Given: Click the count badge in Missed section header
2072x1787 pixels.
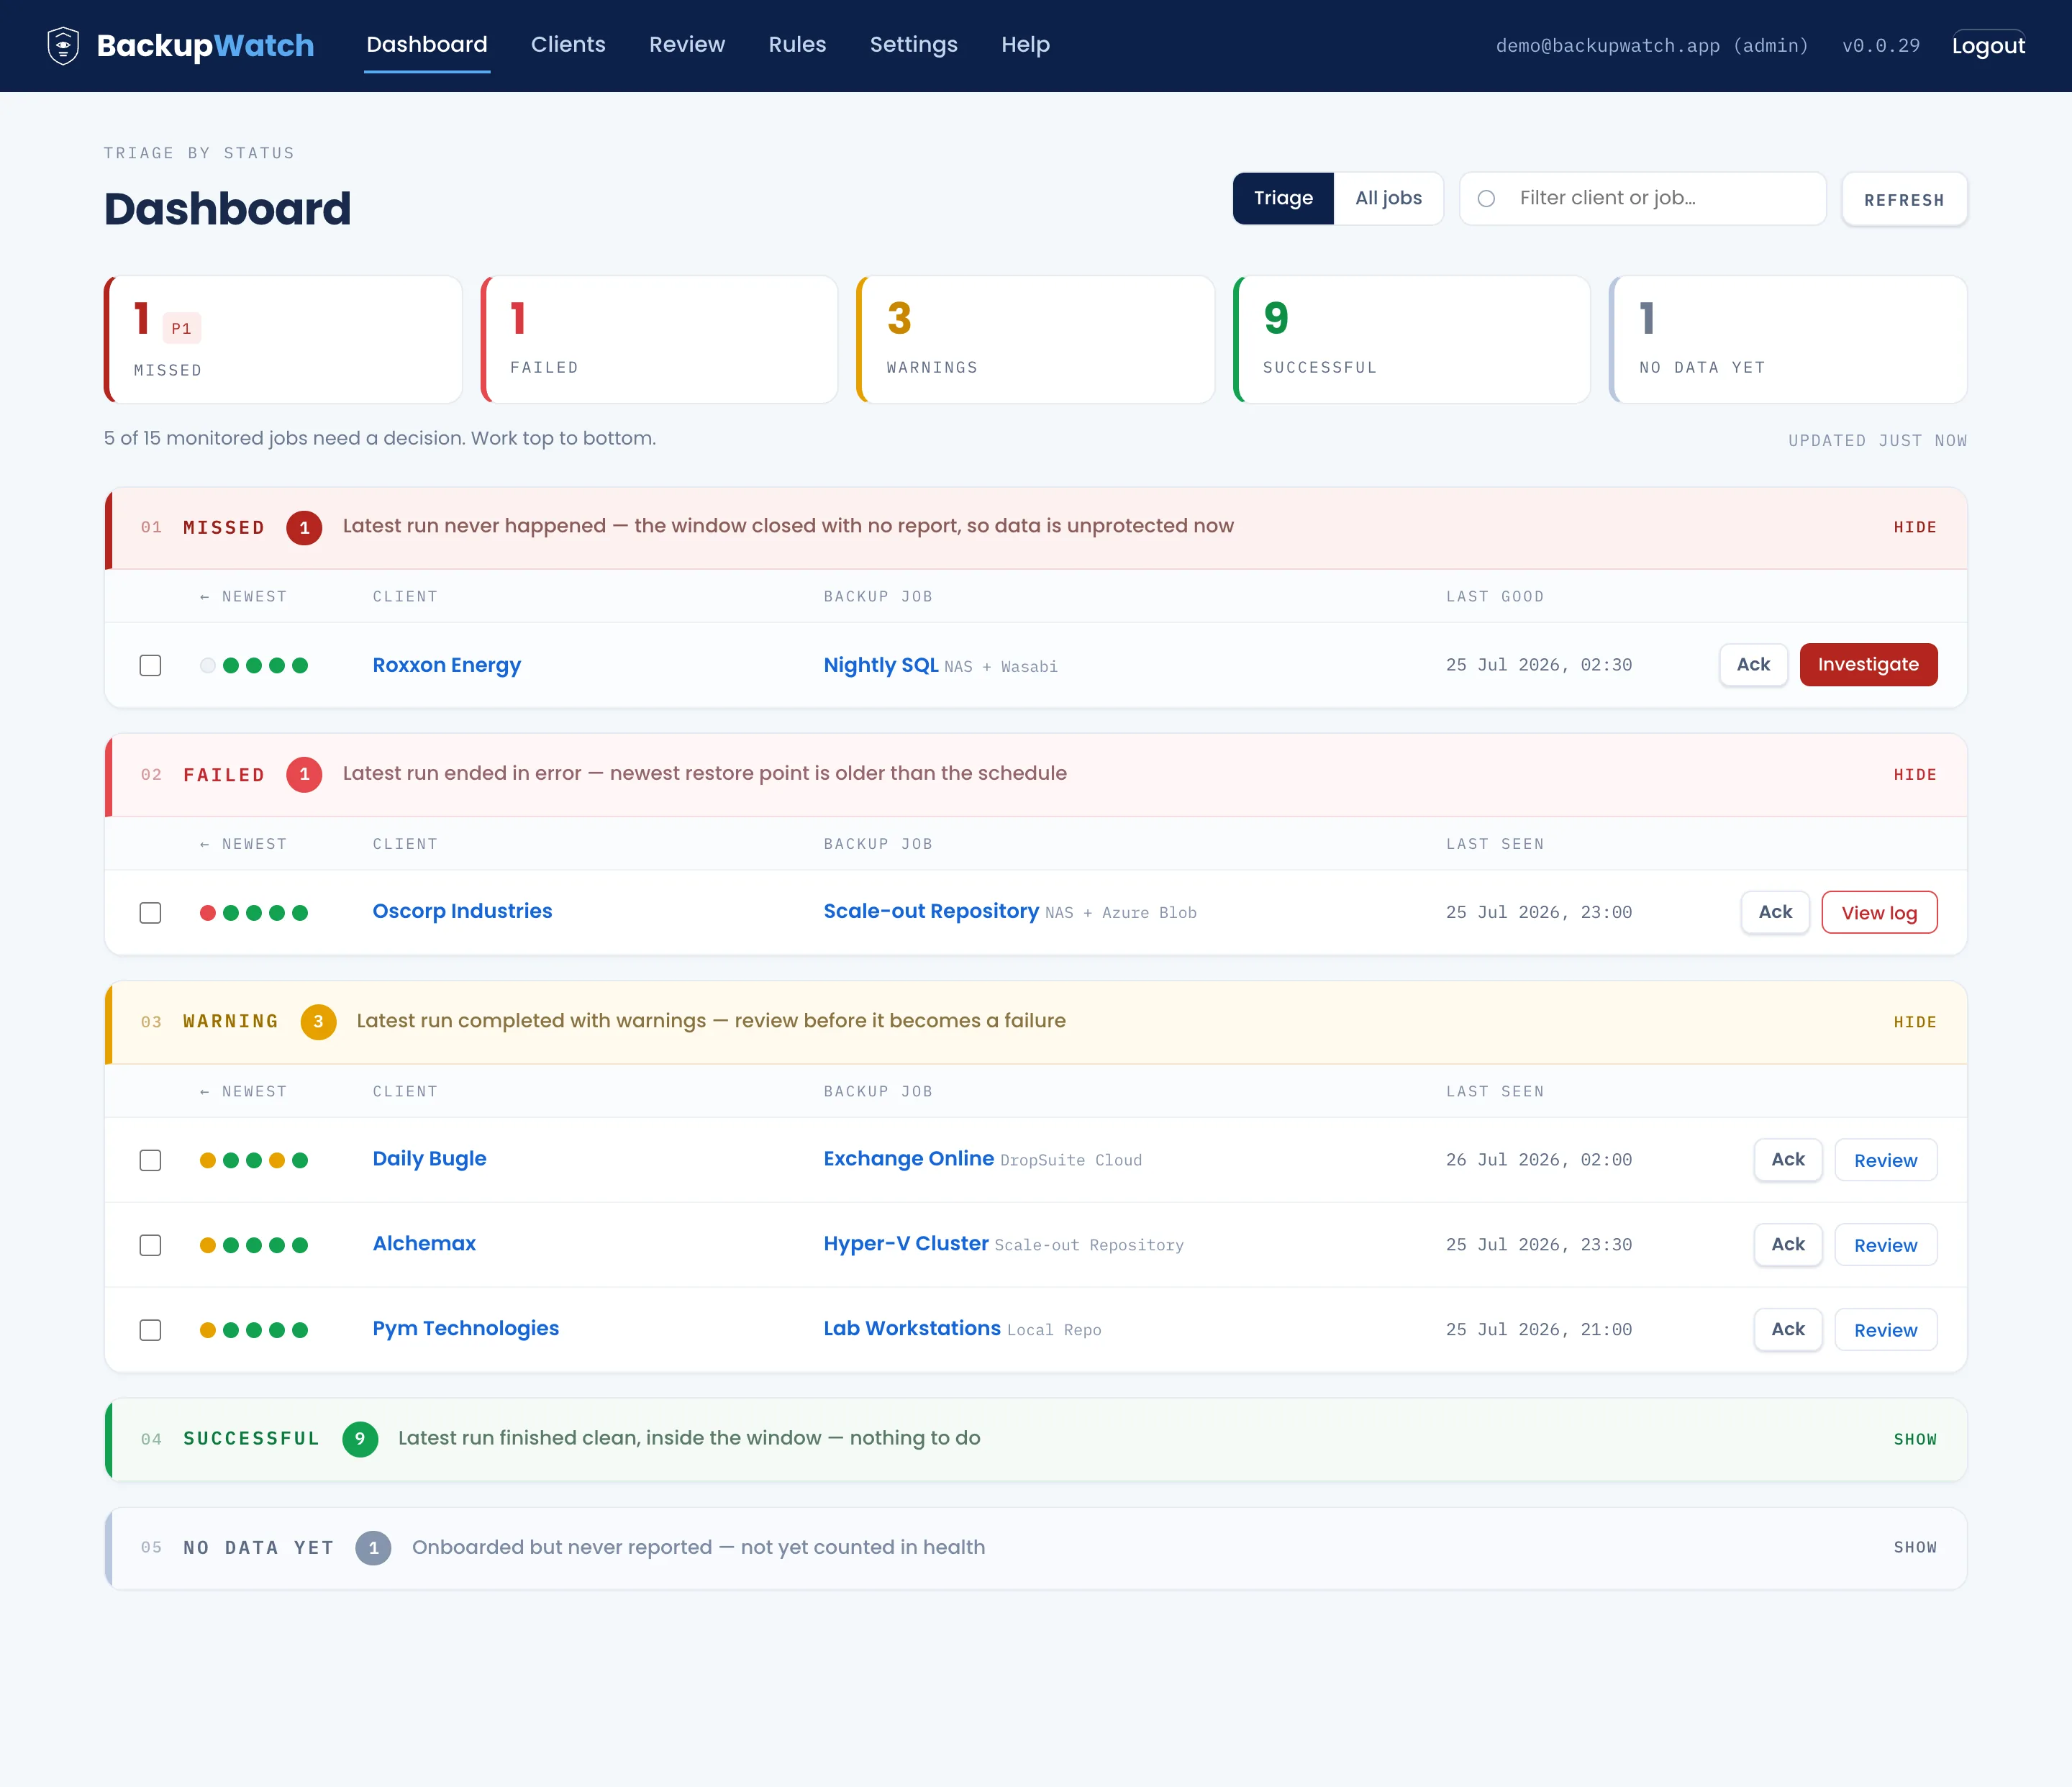Looking at the screenshot, I should 304,527.
